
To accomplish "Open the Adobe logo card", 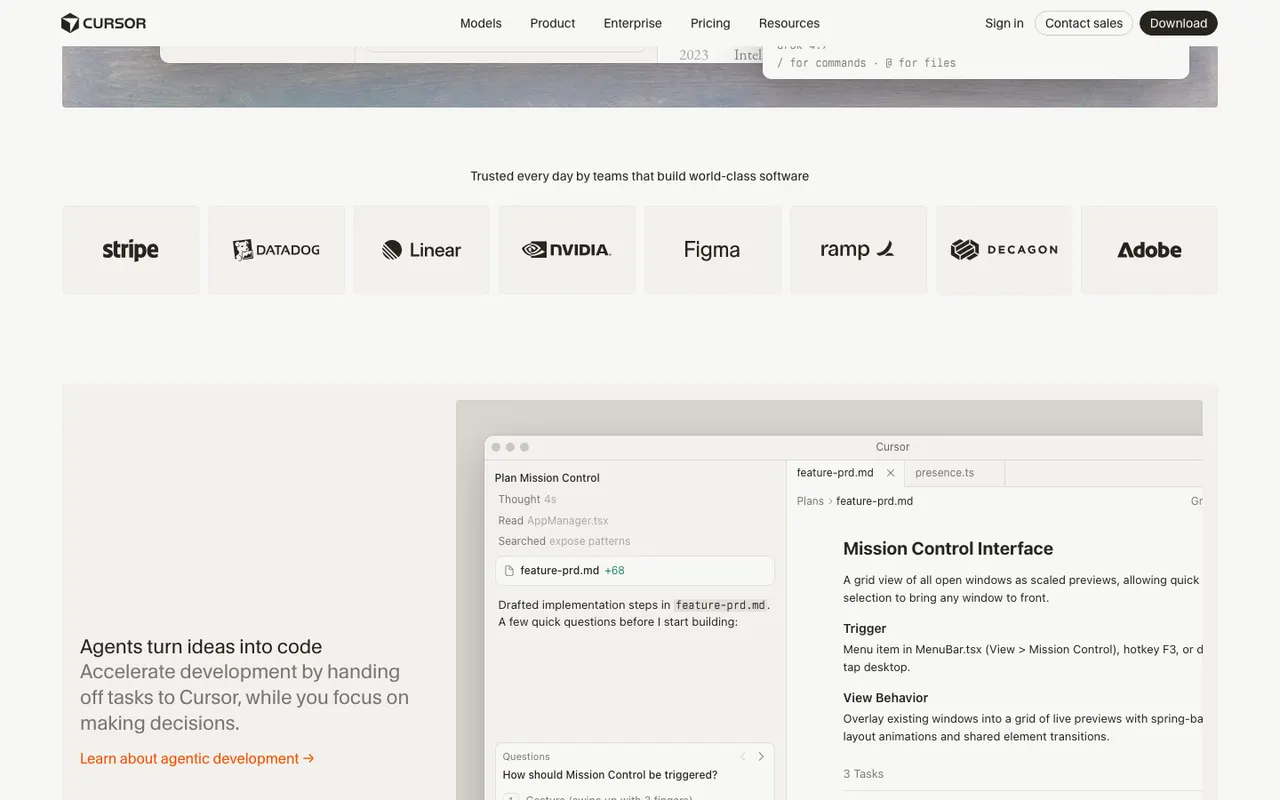I will click(1149, 250).
